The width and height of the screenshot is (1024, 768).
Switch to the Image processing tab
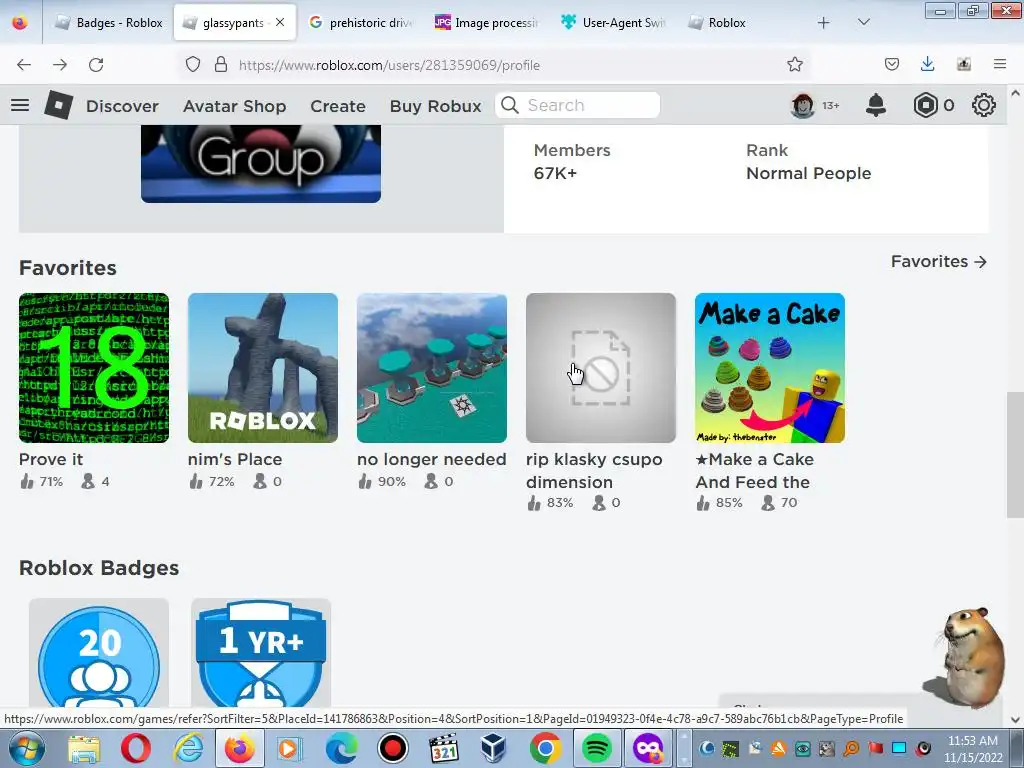click(x=487, y=23)
